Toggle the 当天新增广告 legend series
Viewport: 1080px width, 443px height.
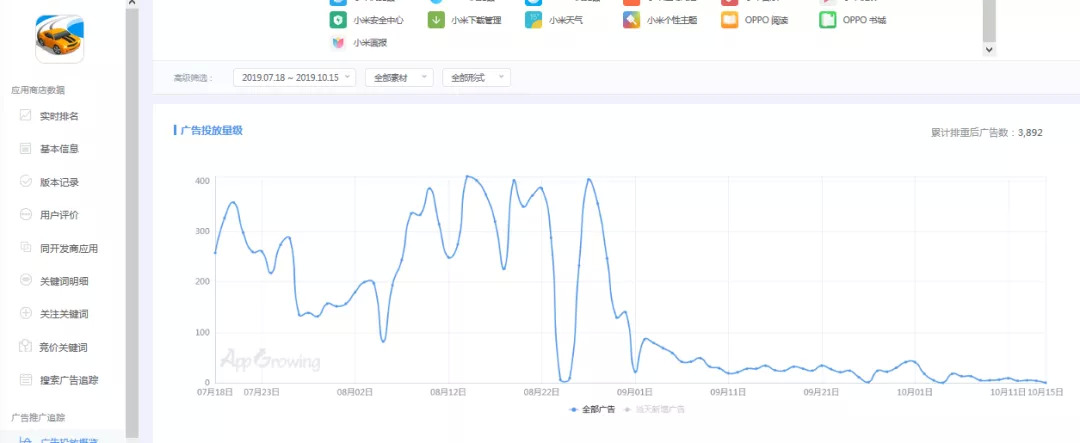654,409
